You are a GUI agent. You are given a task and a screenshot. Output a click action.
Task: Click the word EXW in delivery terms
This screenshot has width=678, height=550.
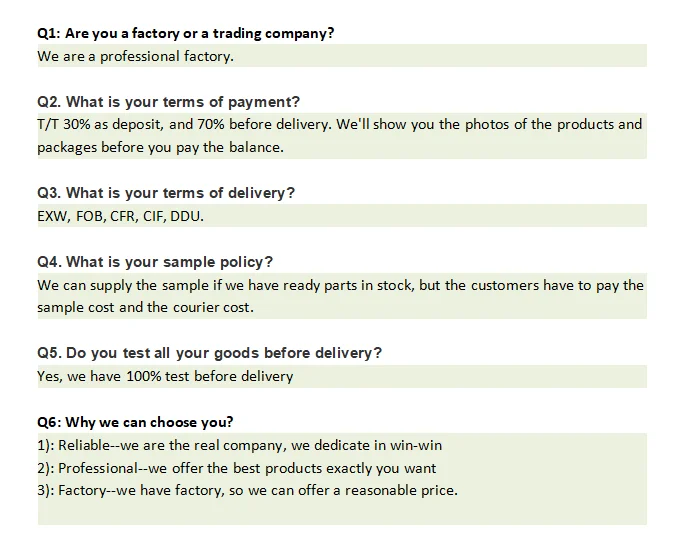click(52, 216)
